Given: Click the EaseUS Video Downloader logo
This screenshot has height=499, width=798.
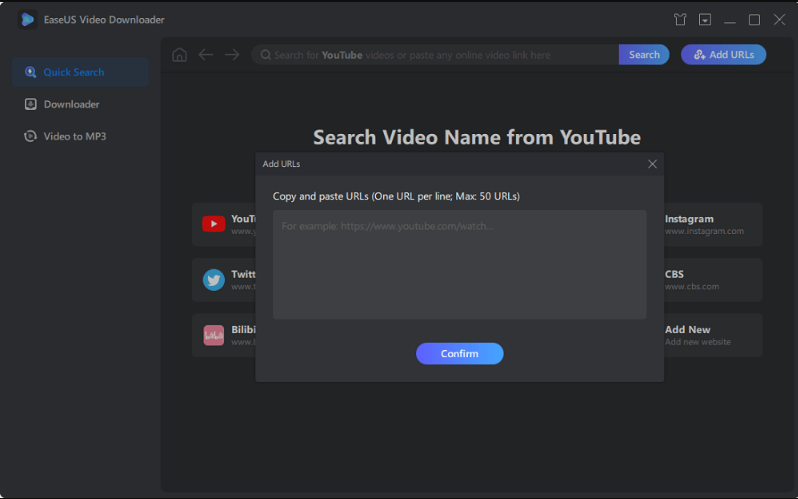Looking at the screenshot, I should (28, 20).
